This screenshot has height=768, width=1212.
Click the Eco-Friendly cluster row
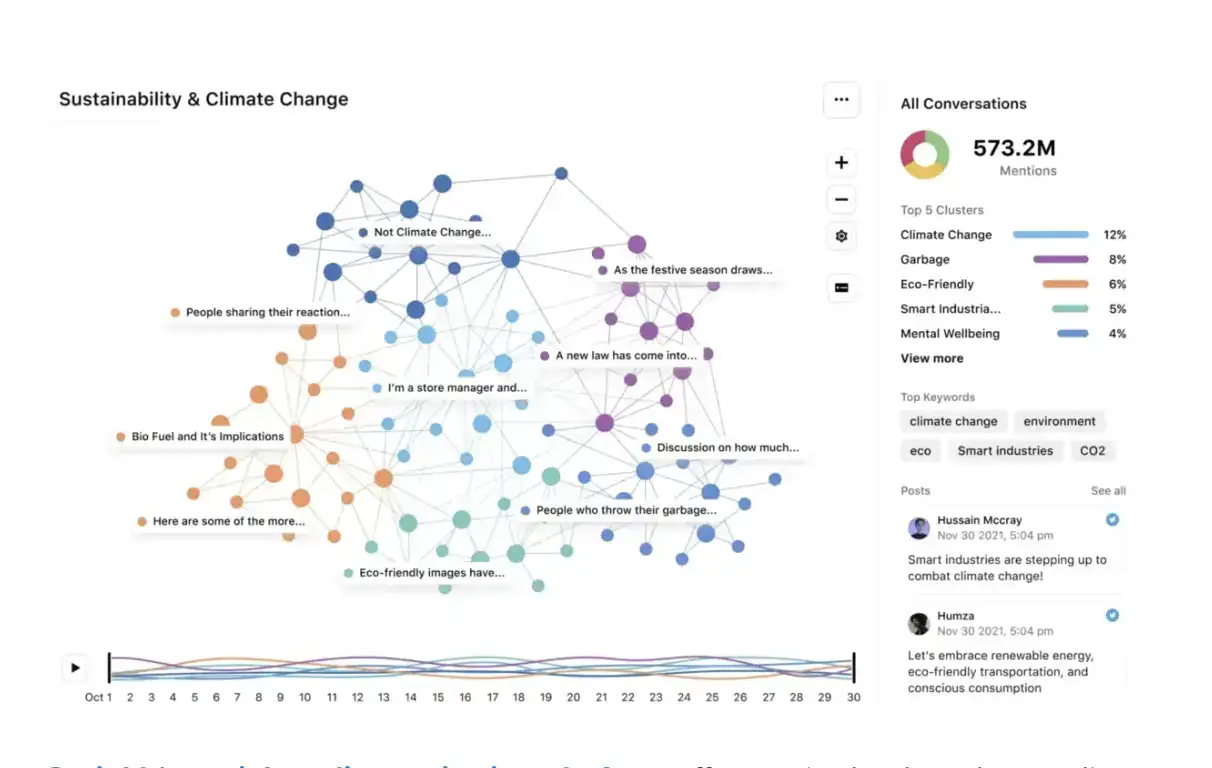(x=1013, y=284)
